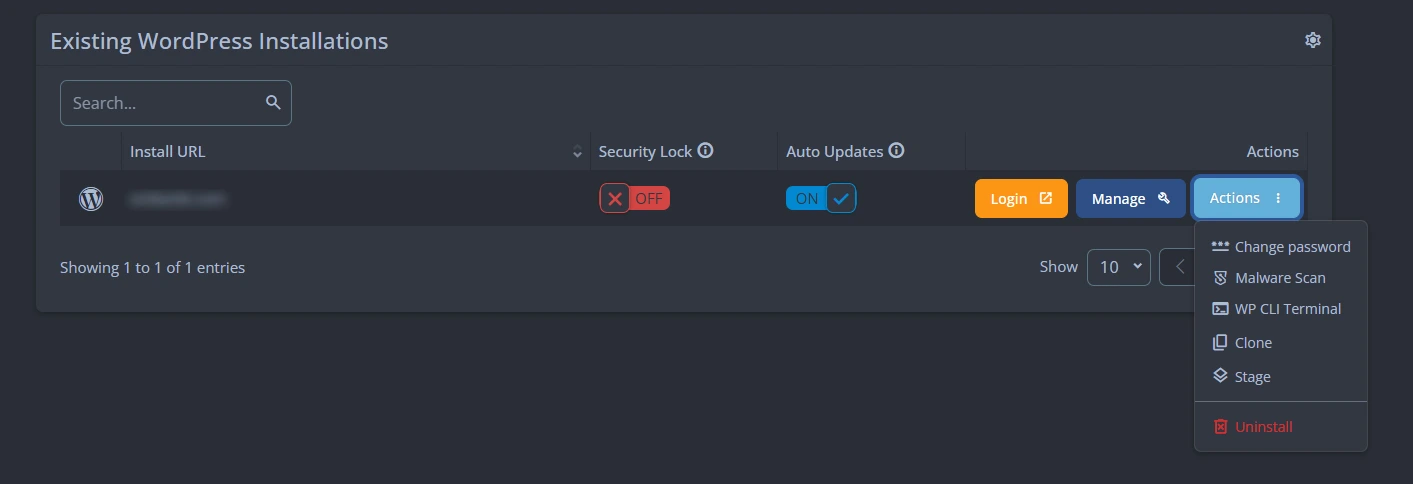This screenshot has height=484, width=1413.
Task: Click the red trash icon beside Uninstall
Action: point(1220,427)
